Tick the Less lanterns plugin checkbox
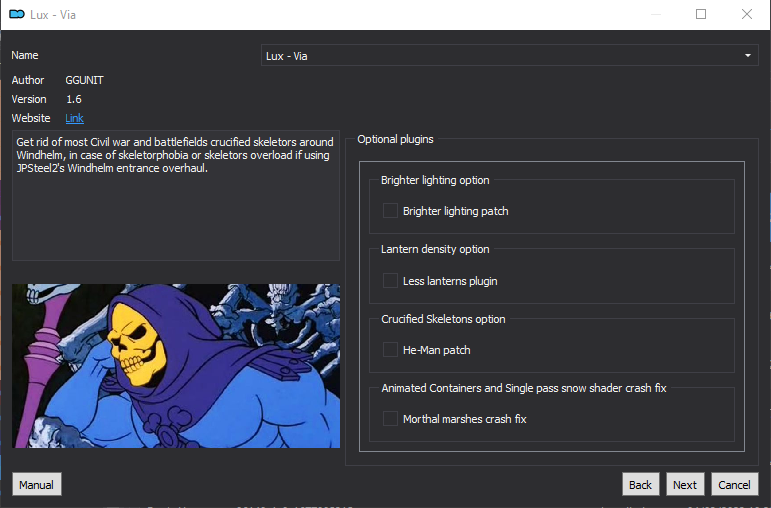Image resolution: width=771 pixels, height=508 pixels. pos(390,281)
